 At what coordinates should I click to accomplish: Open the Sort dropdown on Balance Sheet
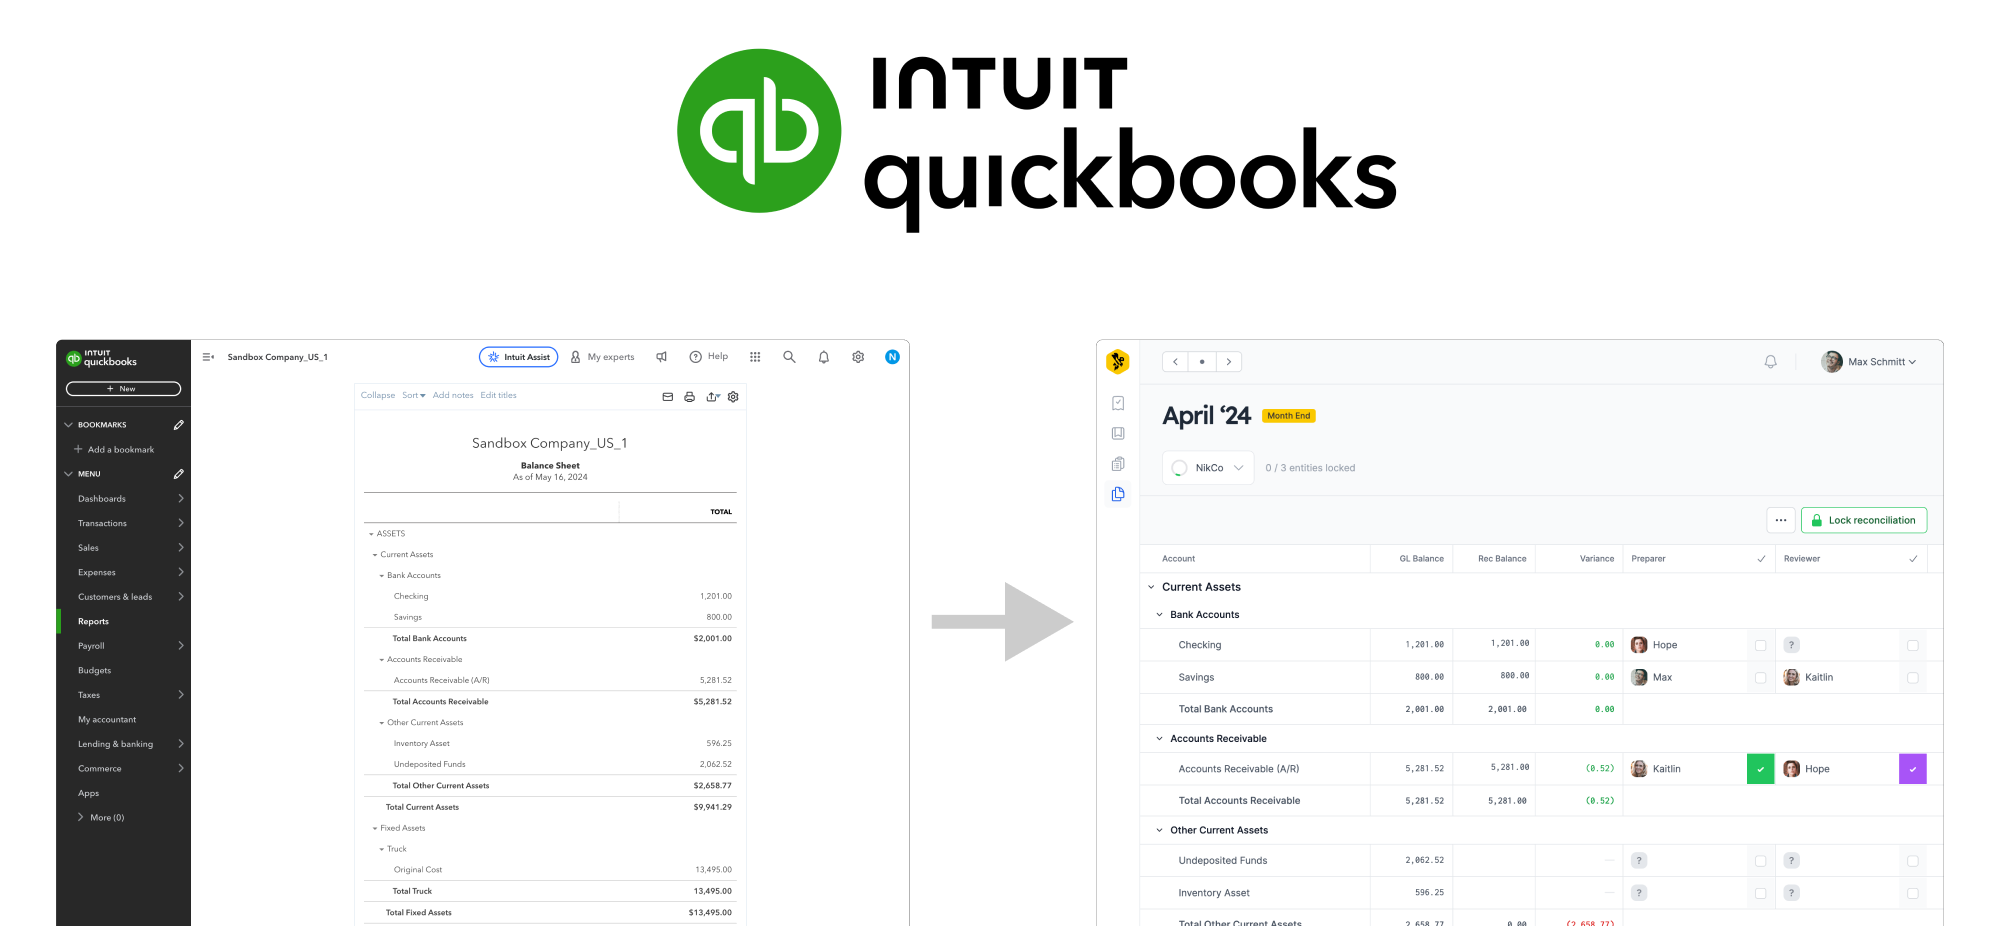[414, 395]
